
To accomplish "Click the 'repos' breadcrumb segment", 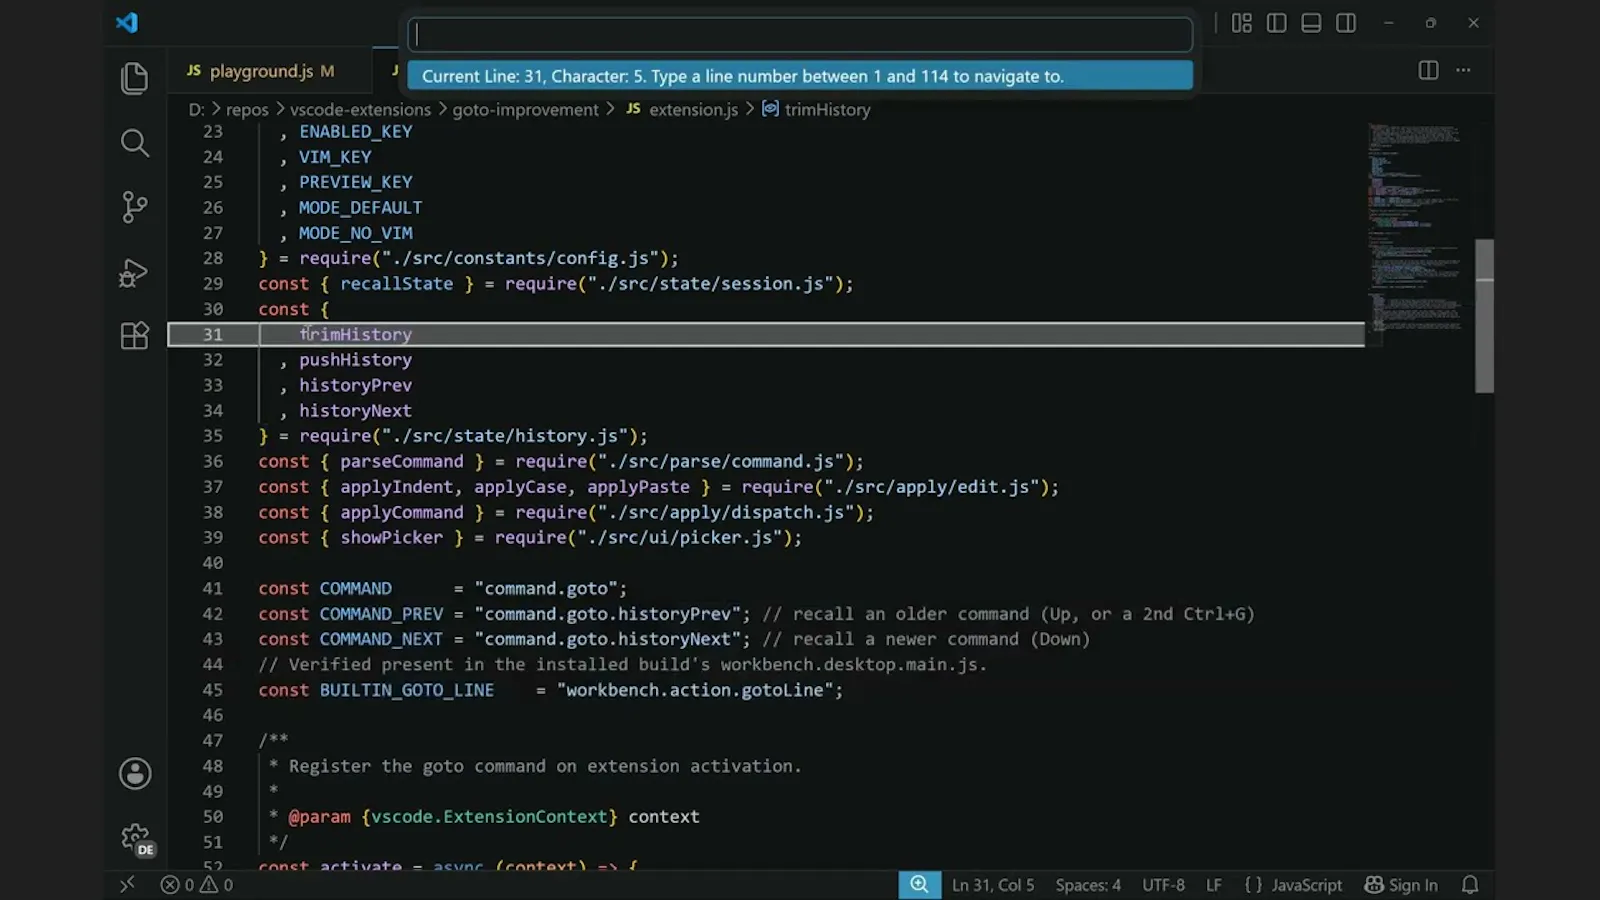I will tap(247, 109).
